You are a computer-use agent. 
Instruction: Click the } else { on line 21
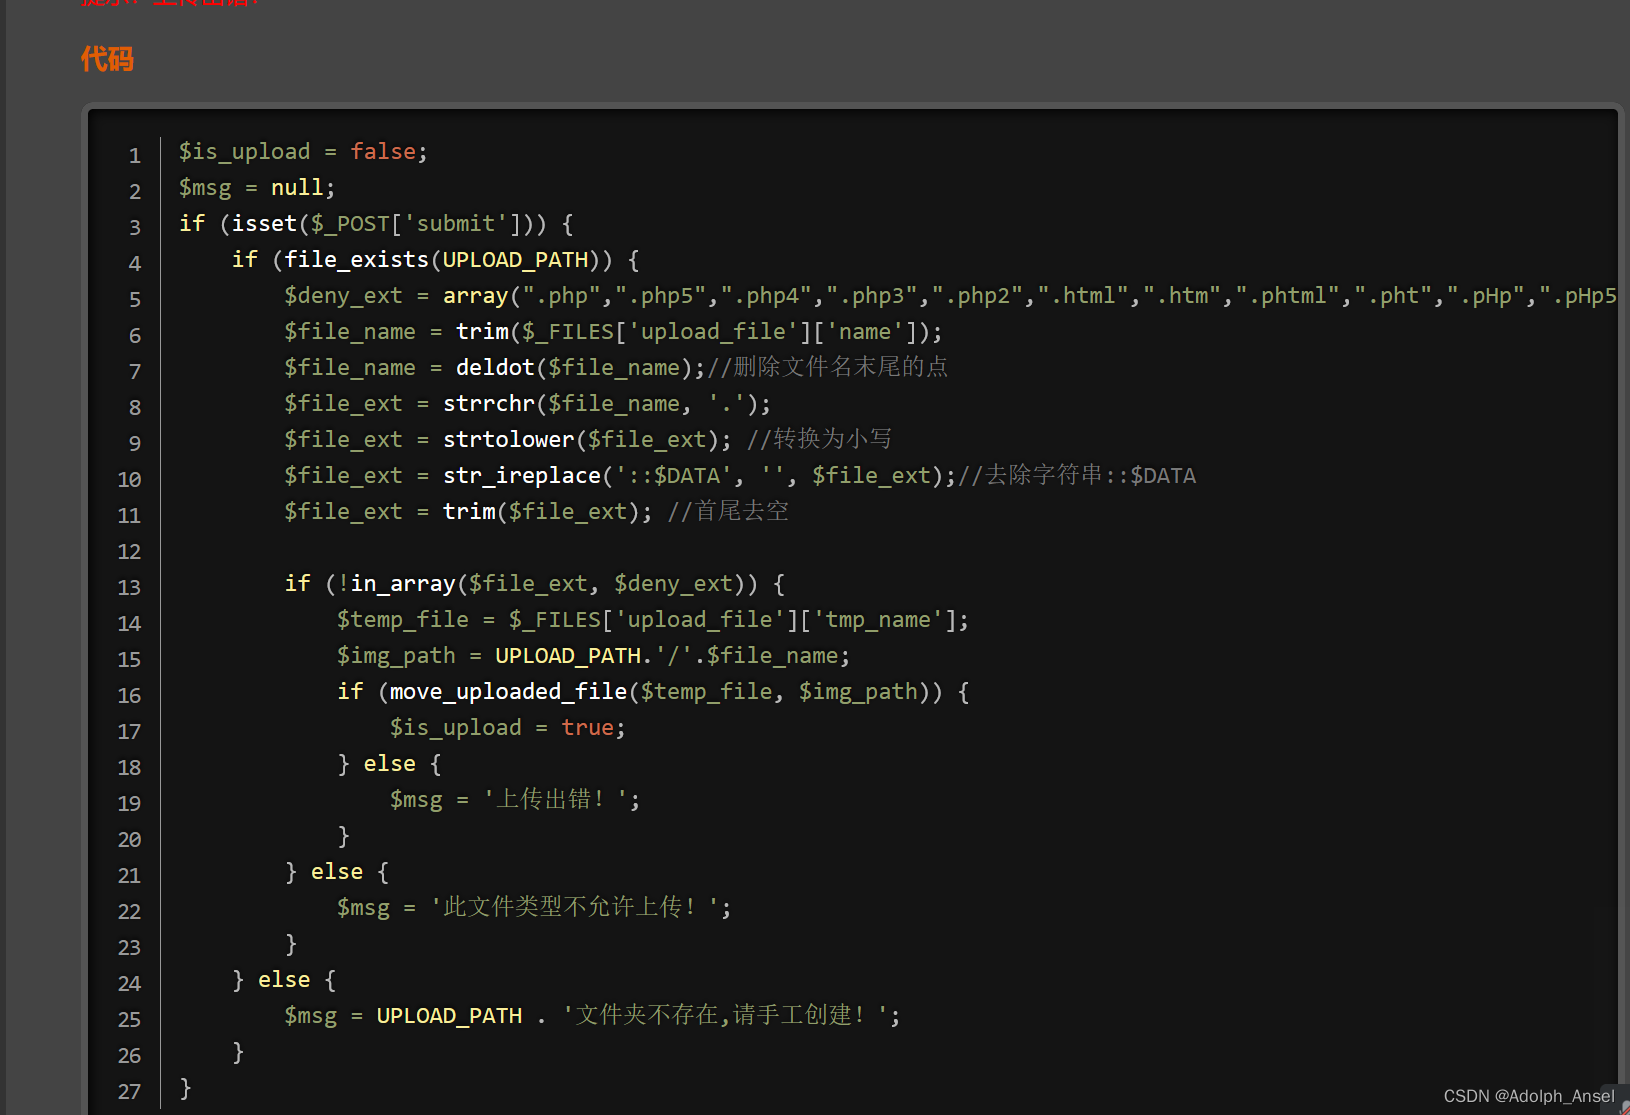pos(336,871)
